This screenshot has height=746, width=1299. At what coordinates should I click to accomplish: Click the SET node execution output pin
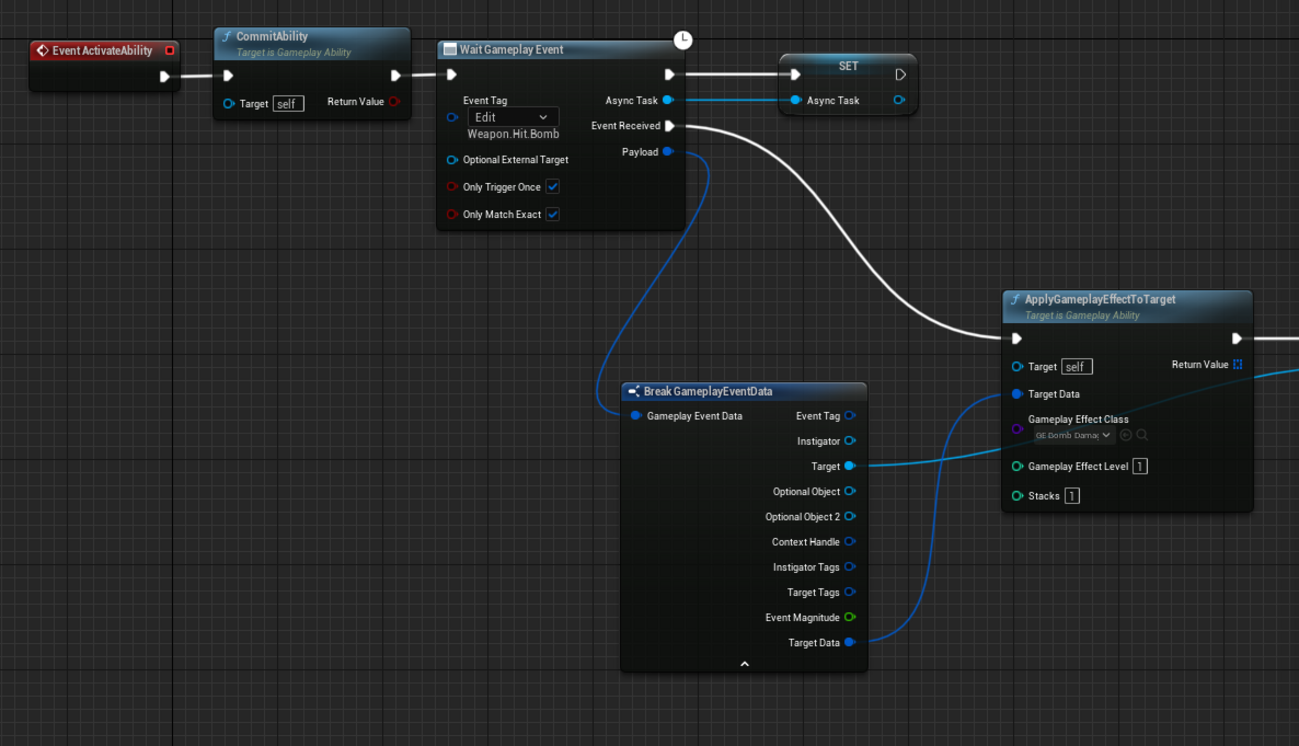pyautogui.click(x=900, y=74)
